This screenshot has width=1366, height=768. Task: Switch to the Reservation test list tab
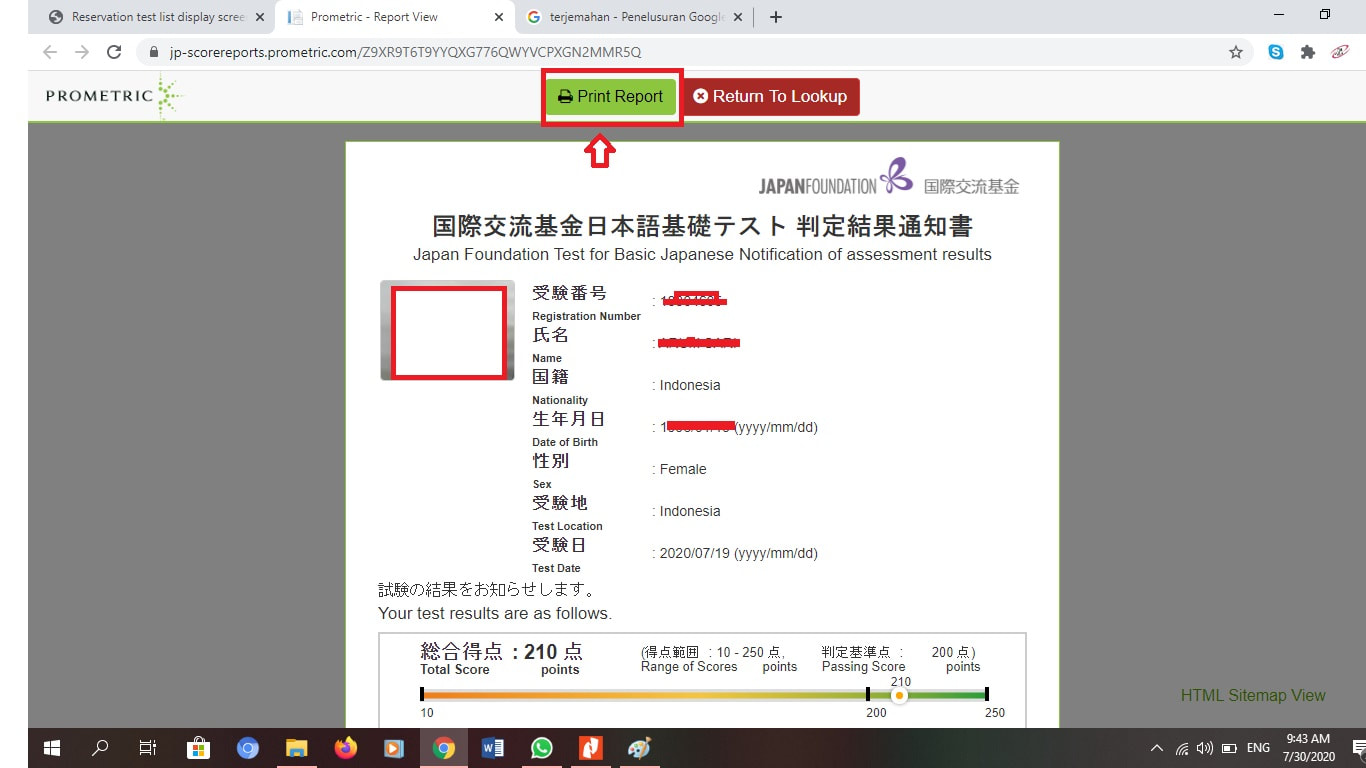148,17
